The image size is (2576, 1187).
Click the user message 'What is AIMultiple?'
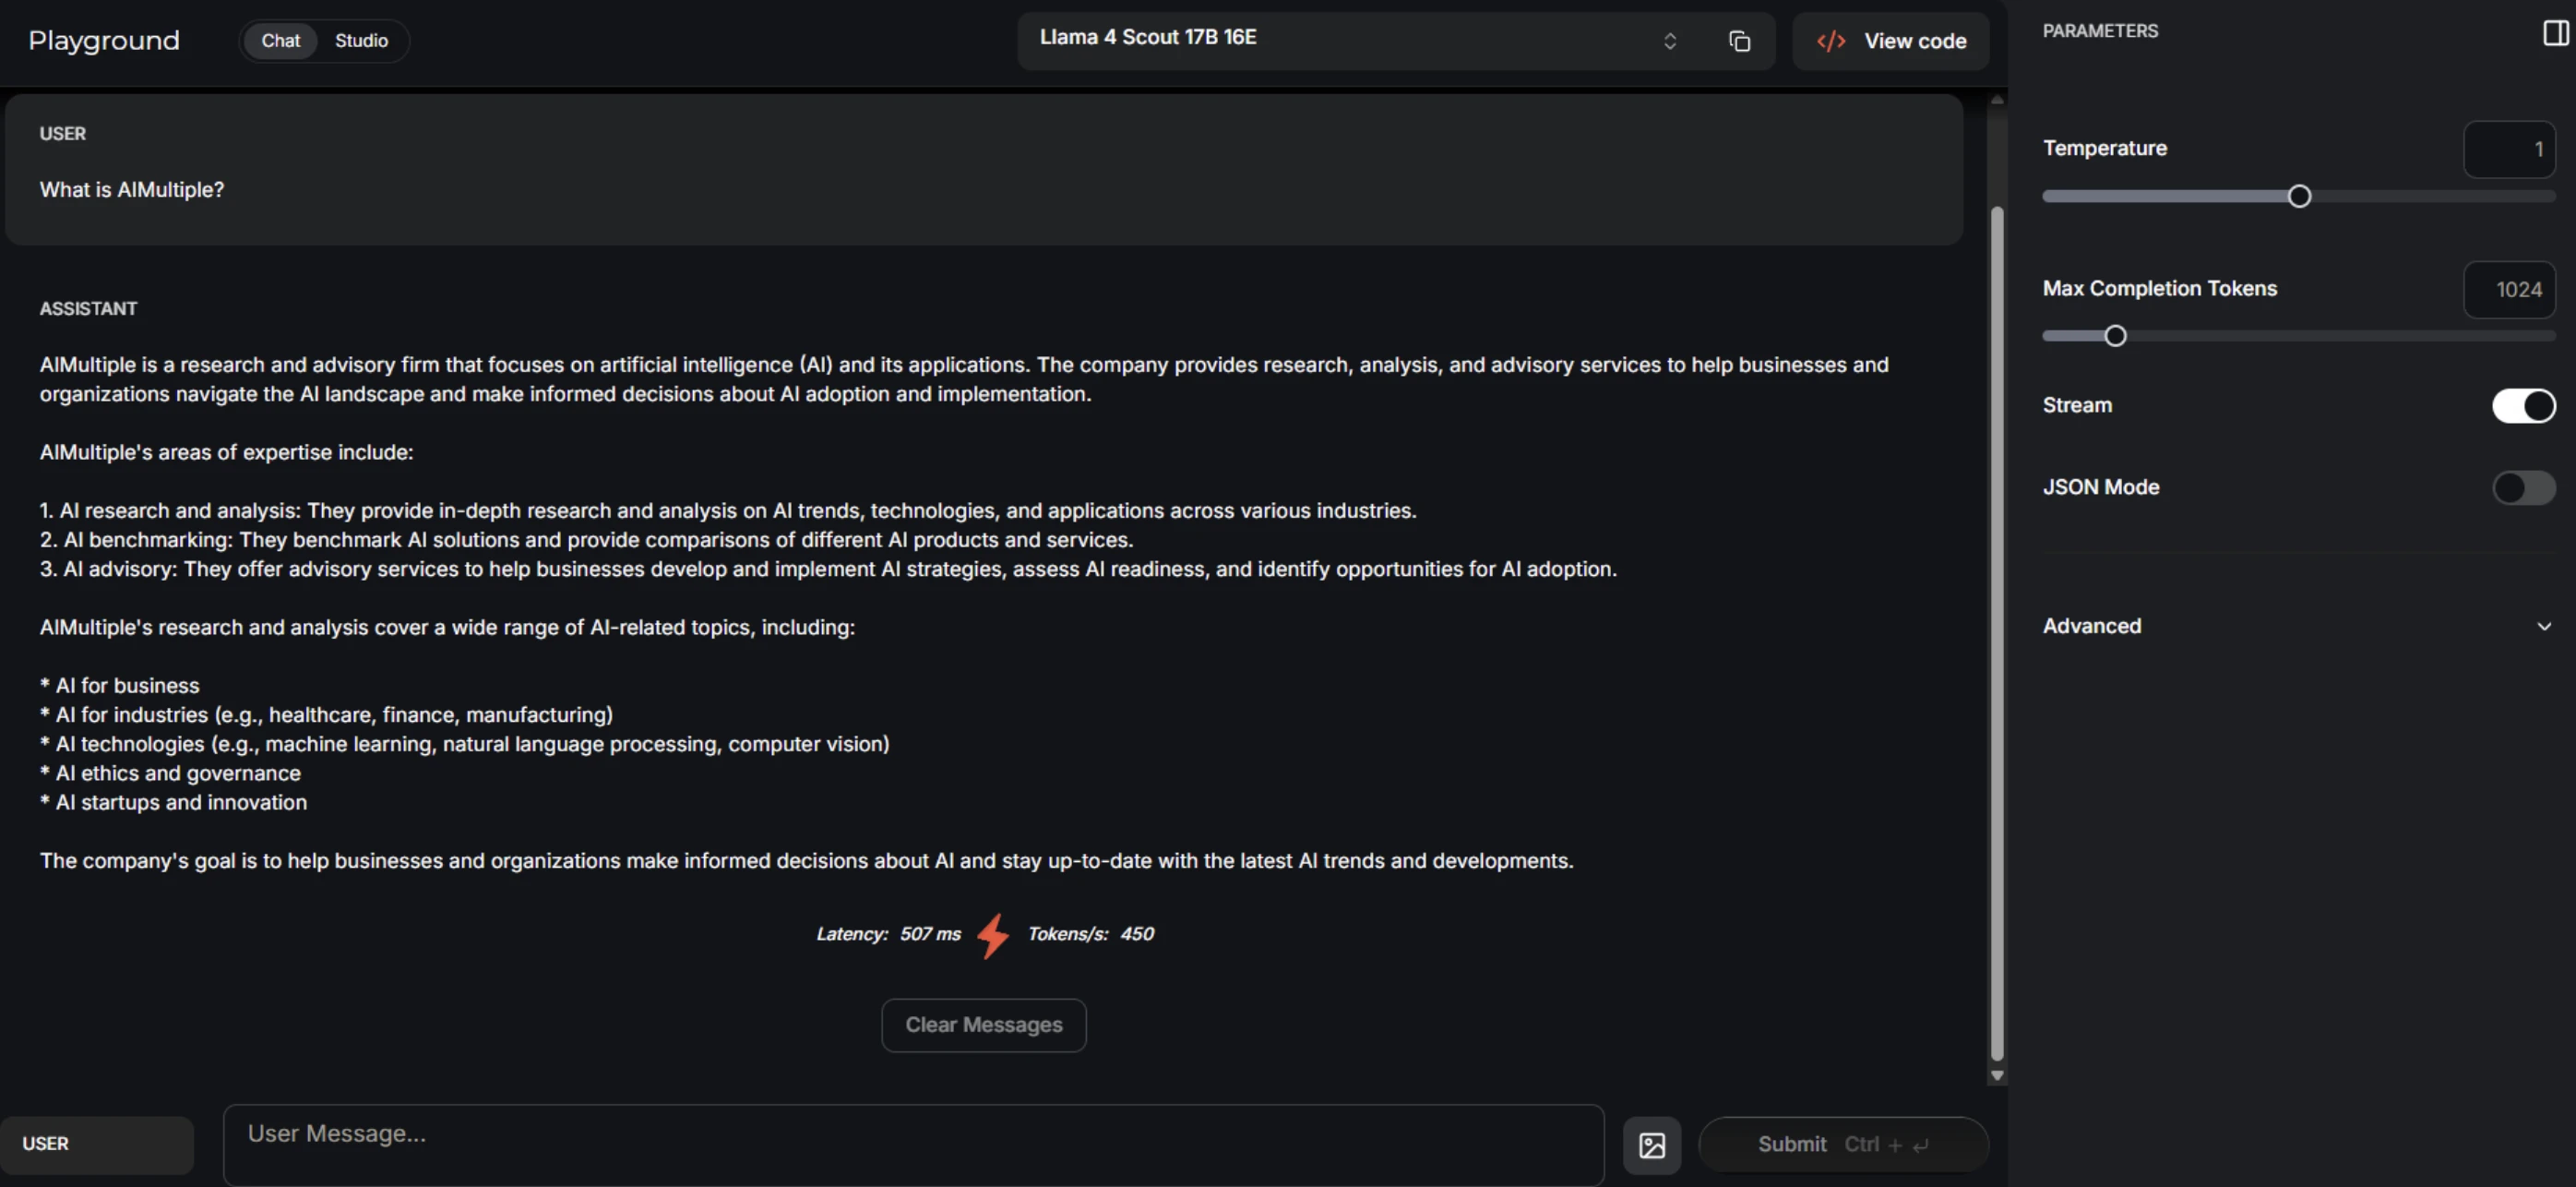click(132, 190)
